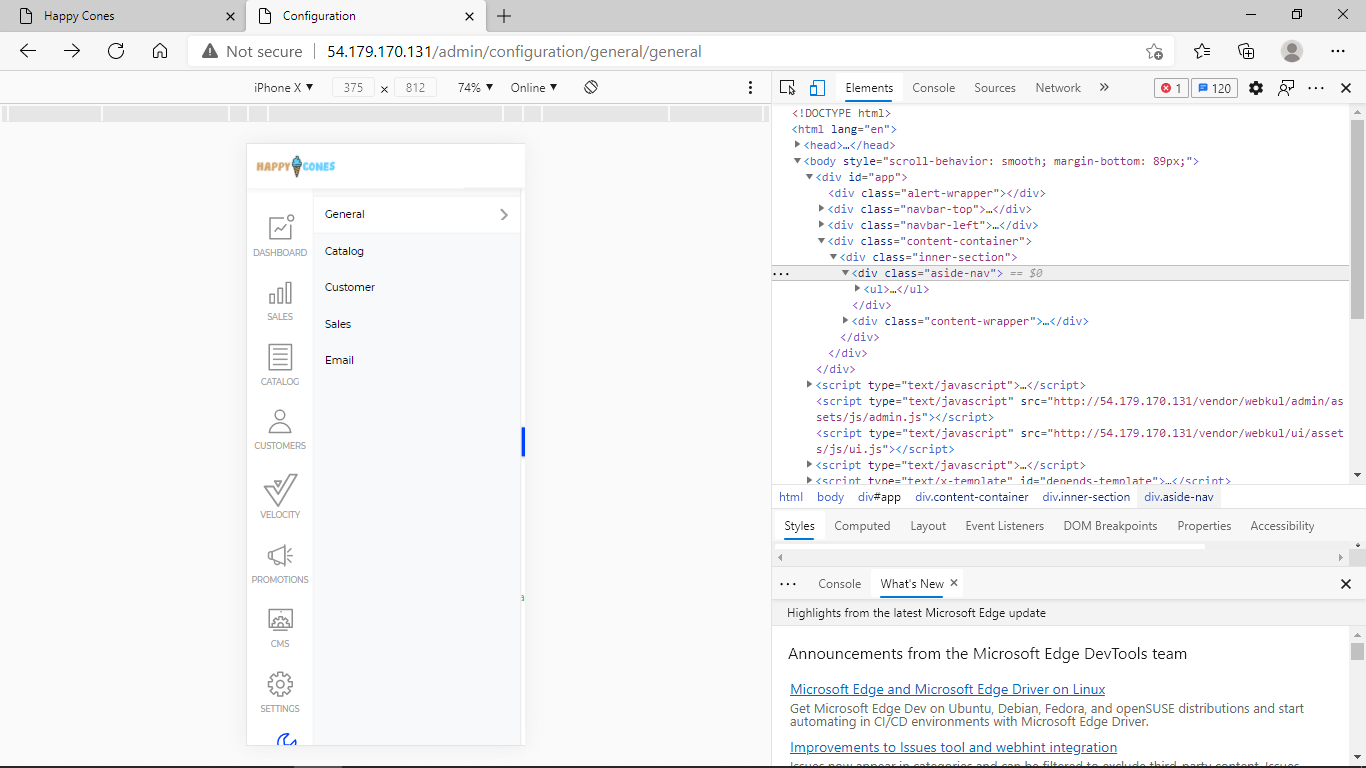Open DevTools settings gear icon
Screen dimensions: 1366x768
pyautogui.click(x=1256, y=88)
